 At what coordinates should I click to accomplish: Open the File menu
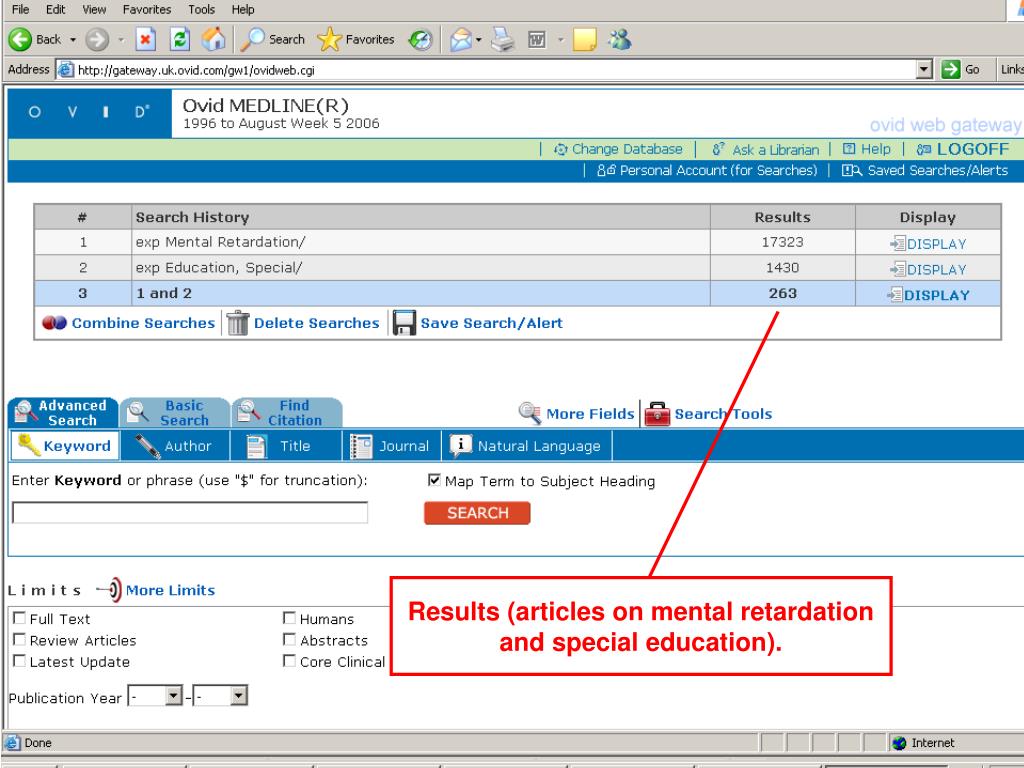20,9
